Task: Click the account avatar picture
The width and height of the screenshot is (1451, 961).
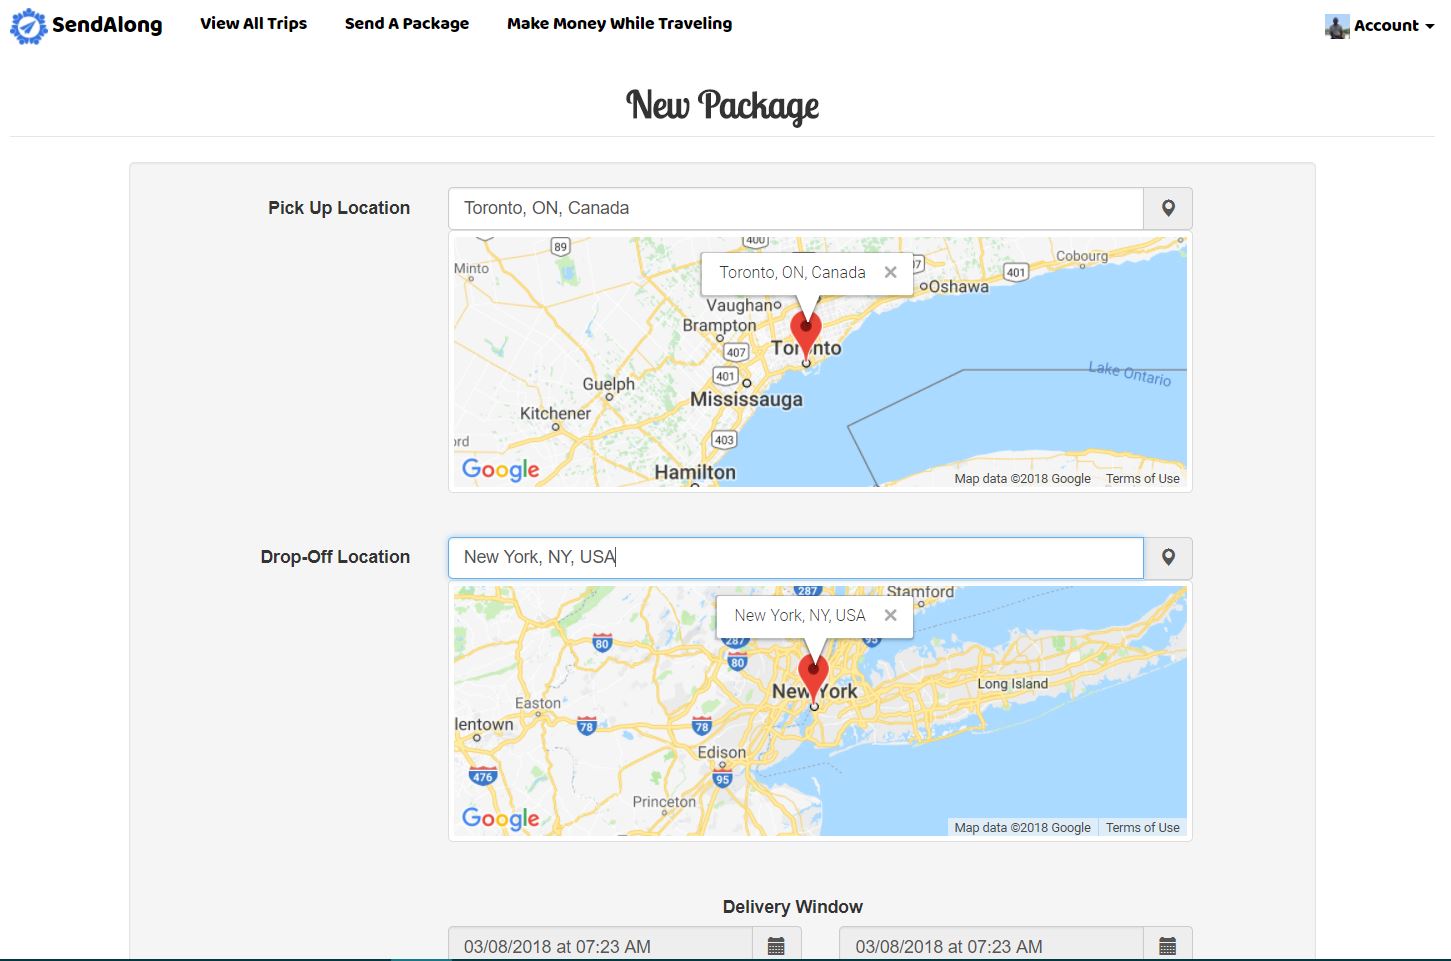Action: pos(1337,26)
